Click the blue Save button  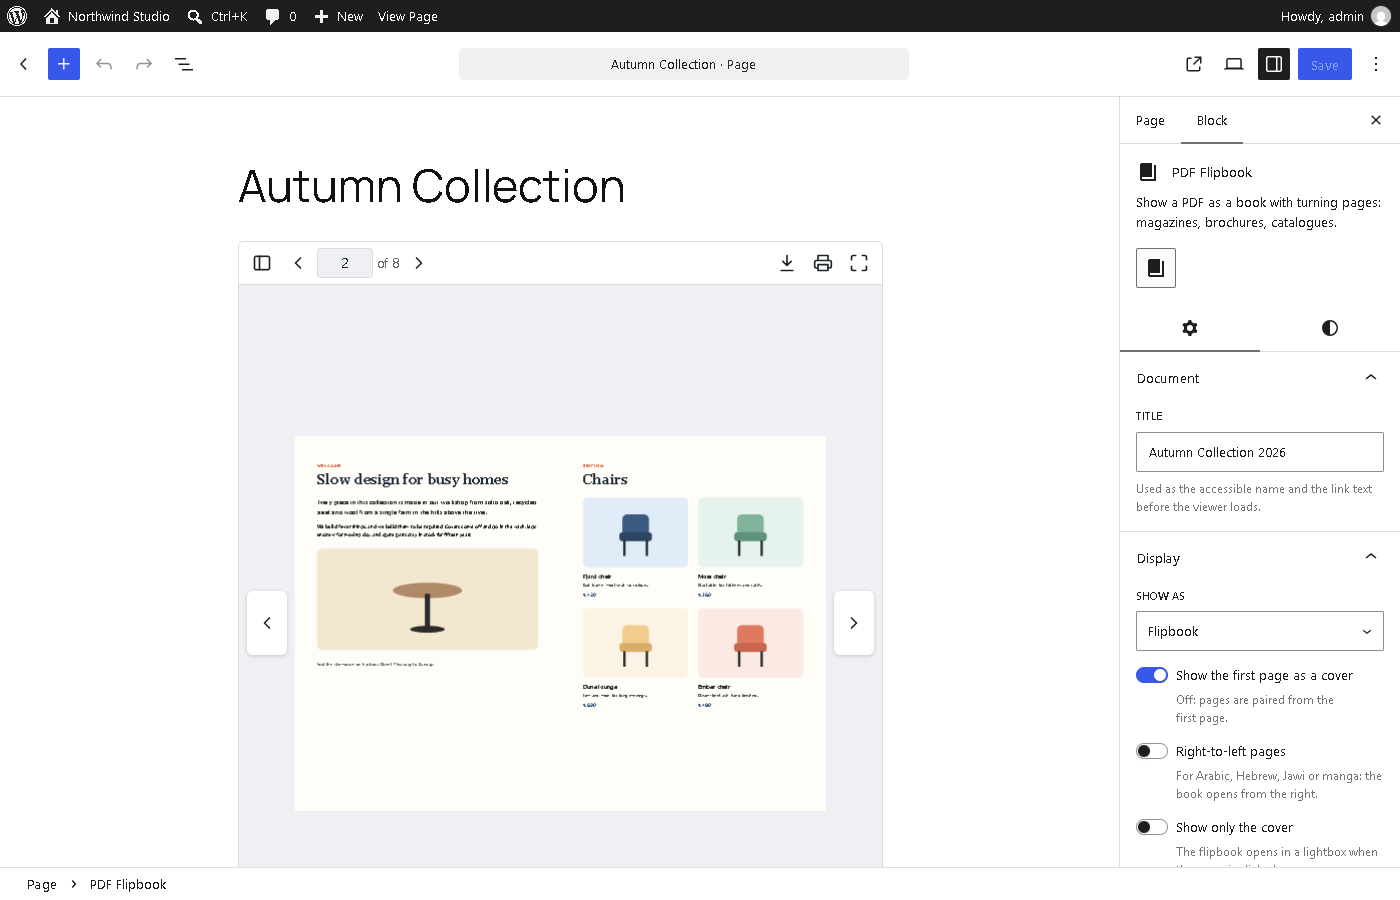click(x=1325, y=64)
